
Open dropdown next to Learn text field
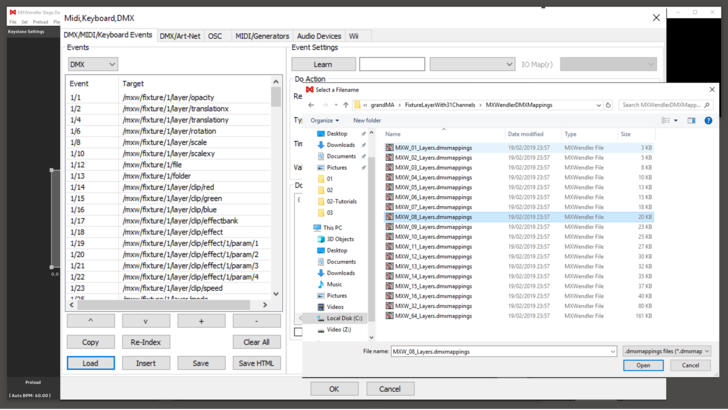coord(473,64)
